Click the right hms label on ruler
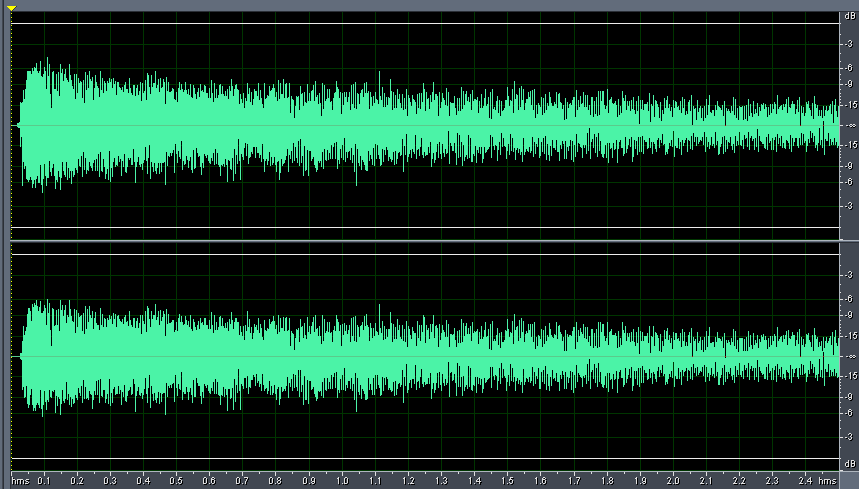Image resolution: width=859 pixels, height=489 pixels. 827,480
